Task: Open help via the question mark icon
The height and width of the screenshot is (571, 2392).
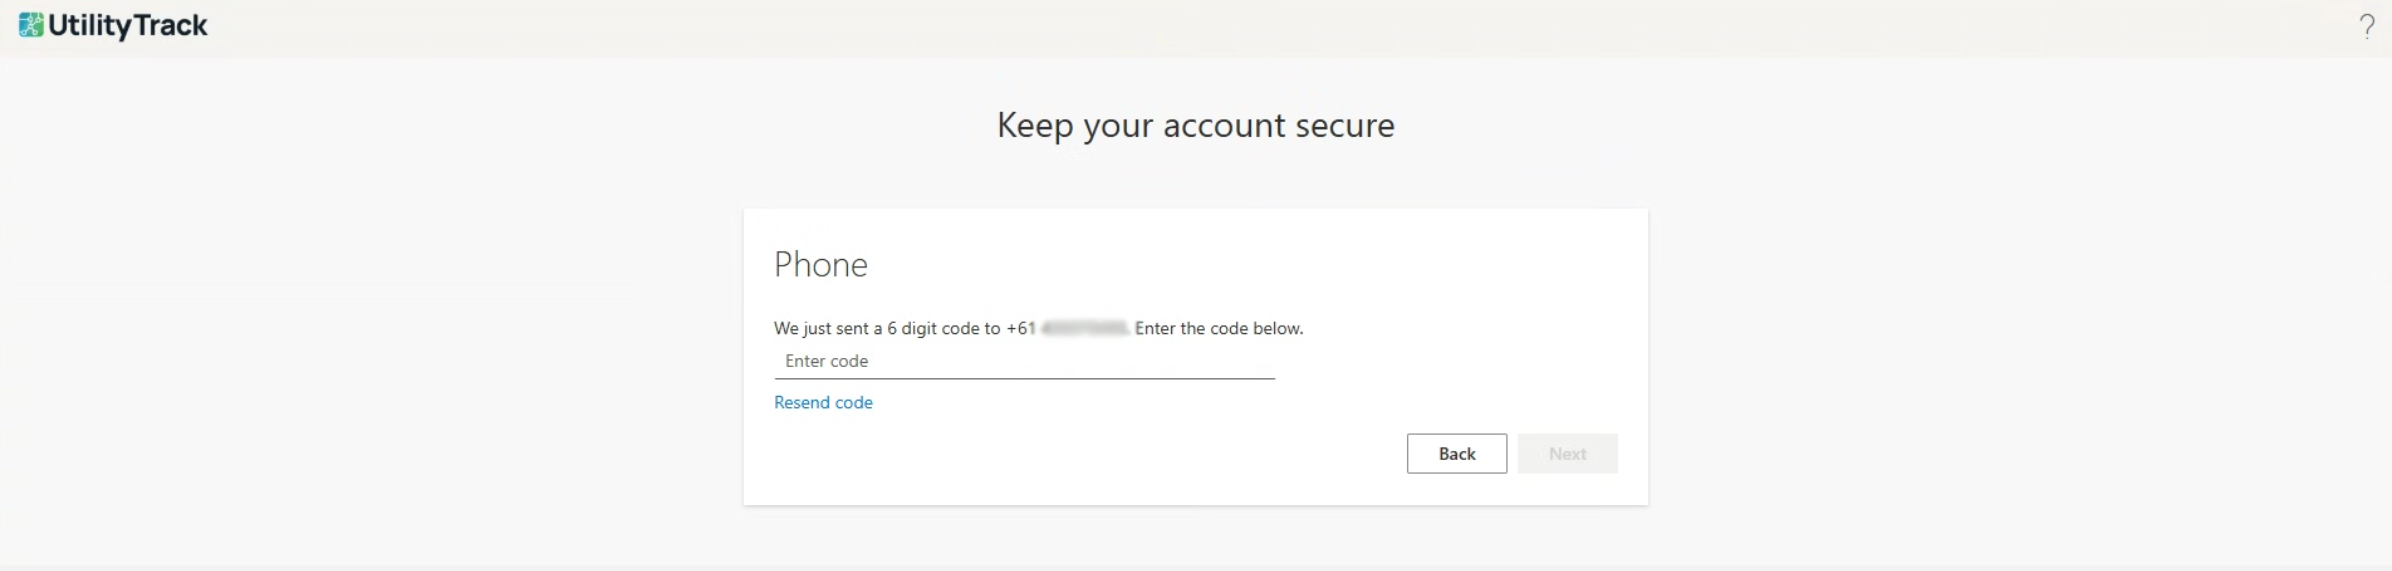Action: 2366,26
